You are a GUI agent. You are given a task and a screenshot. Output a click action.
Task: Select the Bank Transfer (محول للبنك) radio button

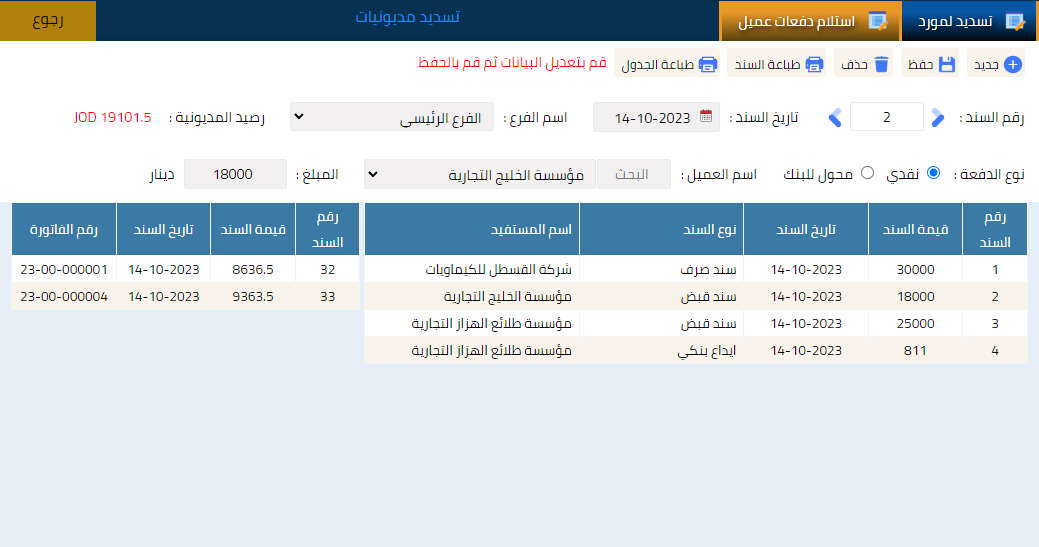(x=867, y=173)
